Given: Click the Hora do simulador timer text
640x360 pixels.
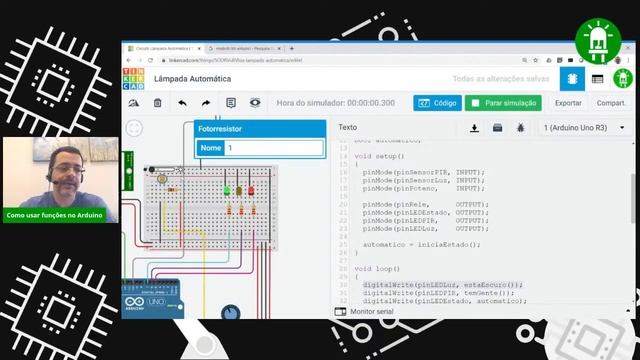Looking at the screenshot, I should (336, 103).
